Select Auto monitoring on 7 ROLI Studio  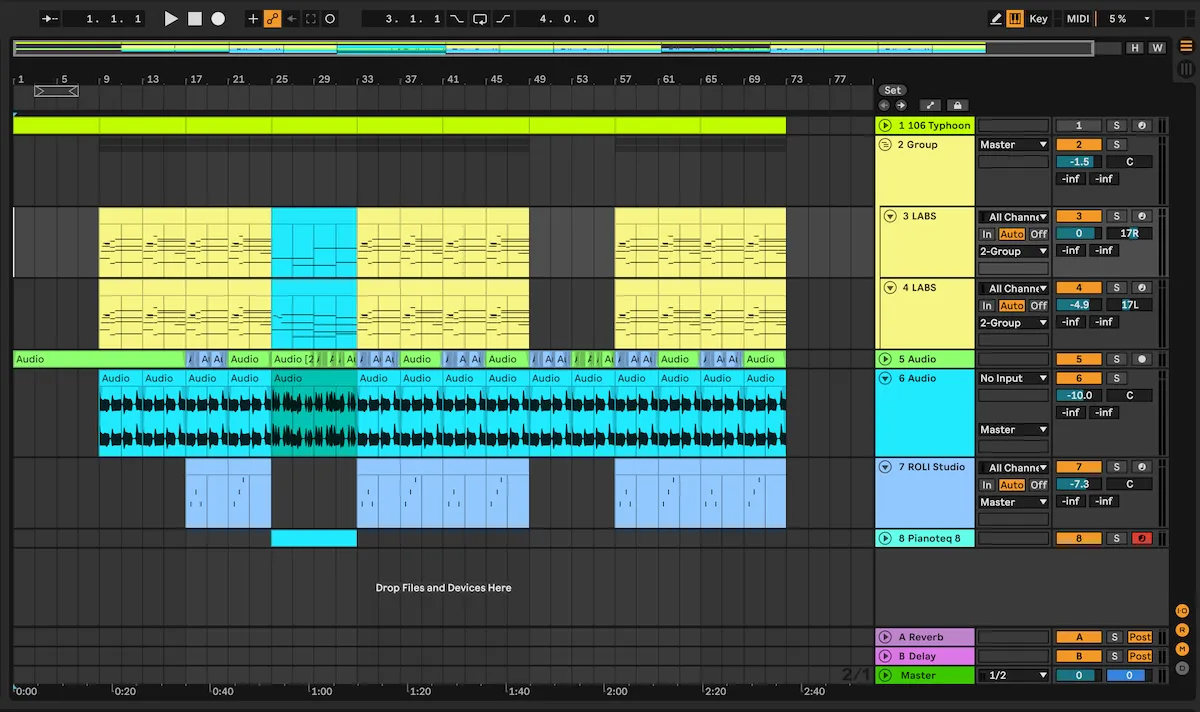click(x=1012, y=485)
